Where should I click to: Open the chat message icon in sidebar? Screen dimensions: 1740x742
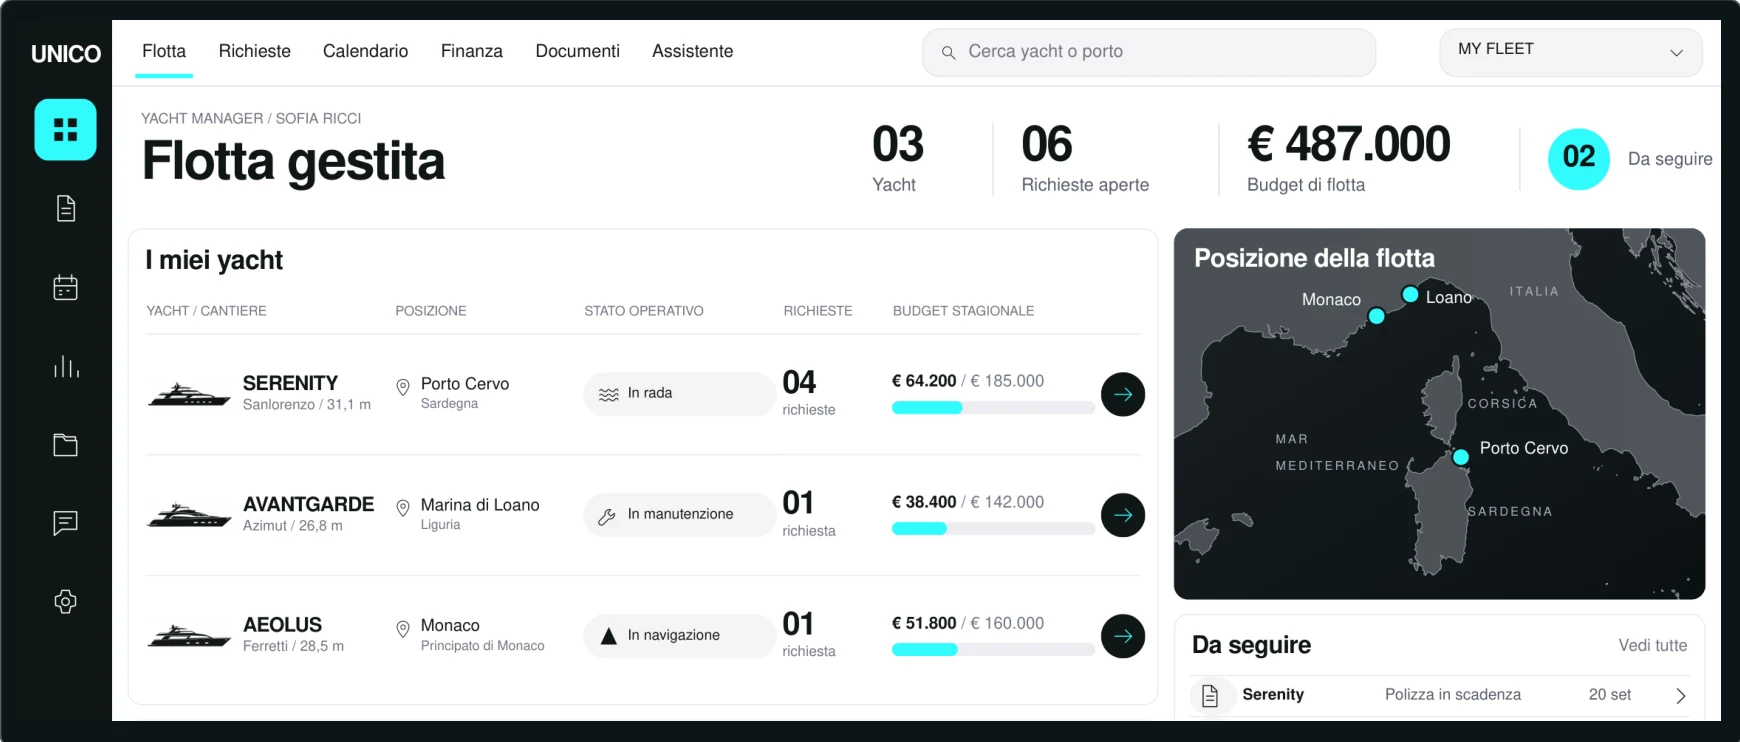click(x=66, y=523)
